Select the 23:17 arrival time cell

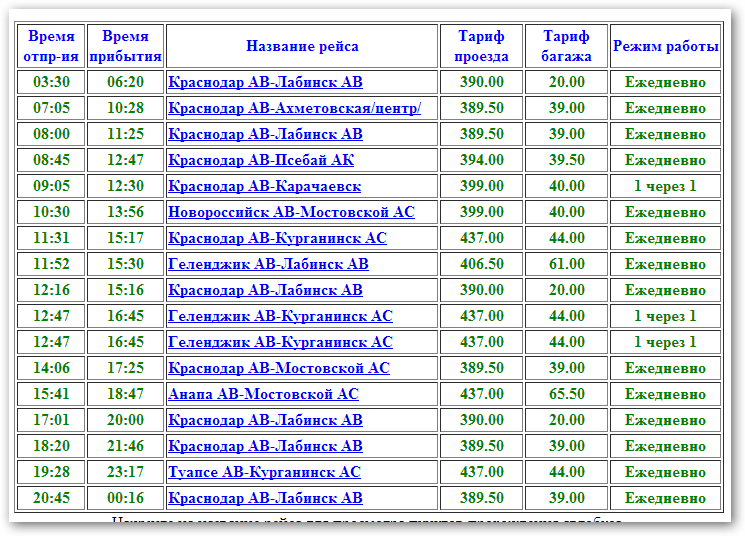pos(125,472)
